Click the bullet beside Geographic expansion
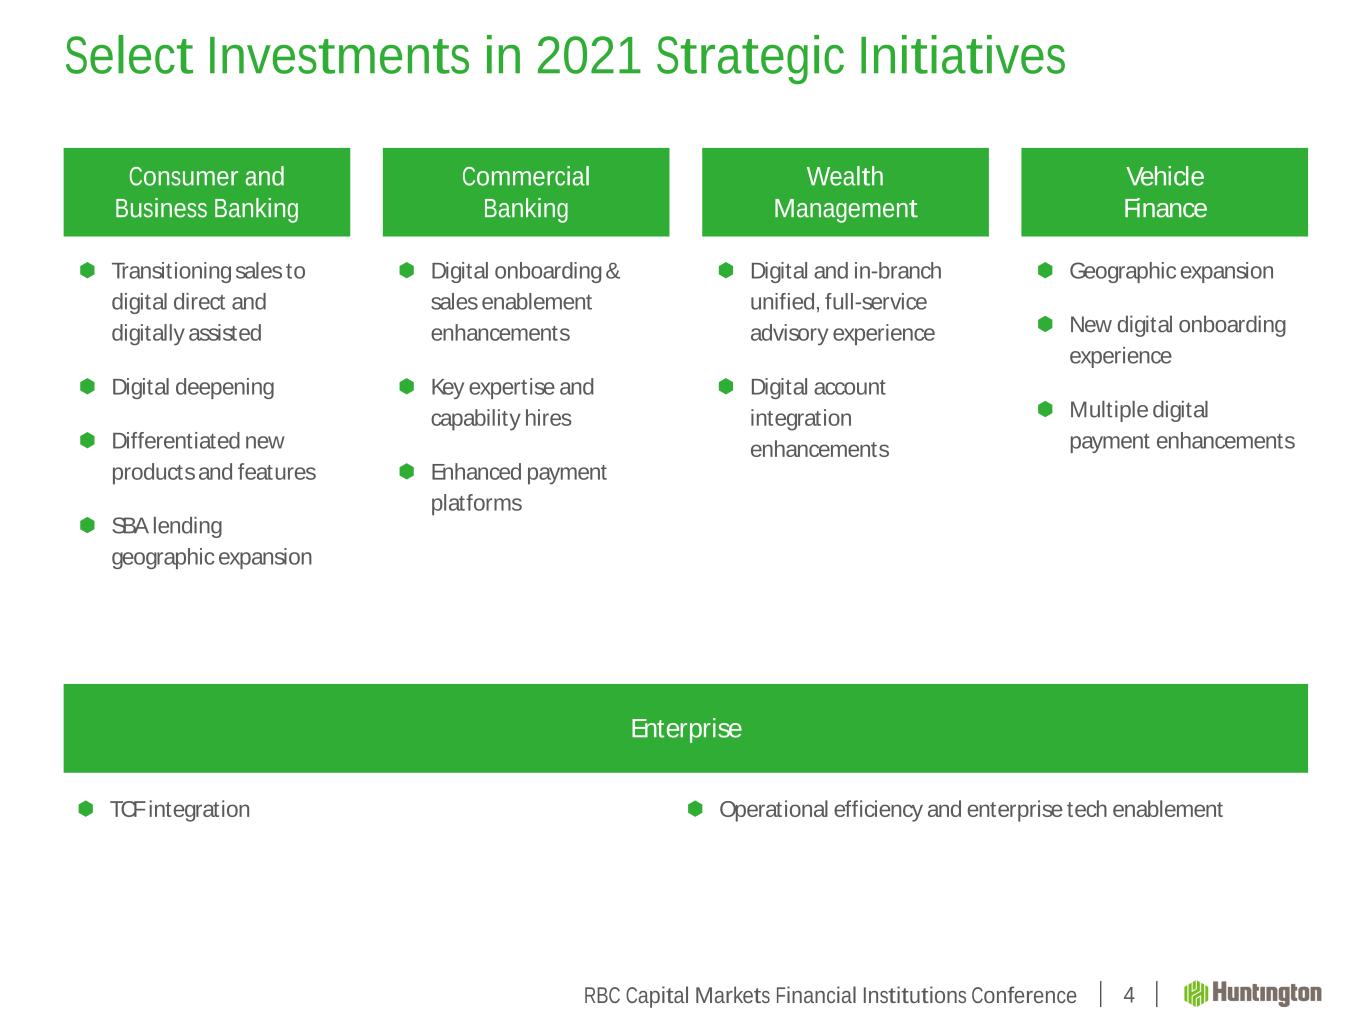 [1046, 270]
